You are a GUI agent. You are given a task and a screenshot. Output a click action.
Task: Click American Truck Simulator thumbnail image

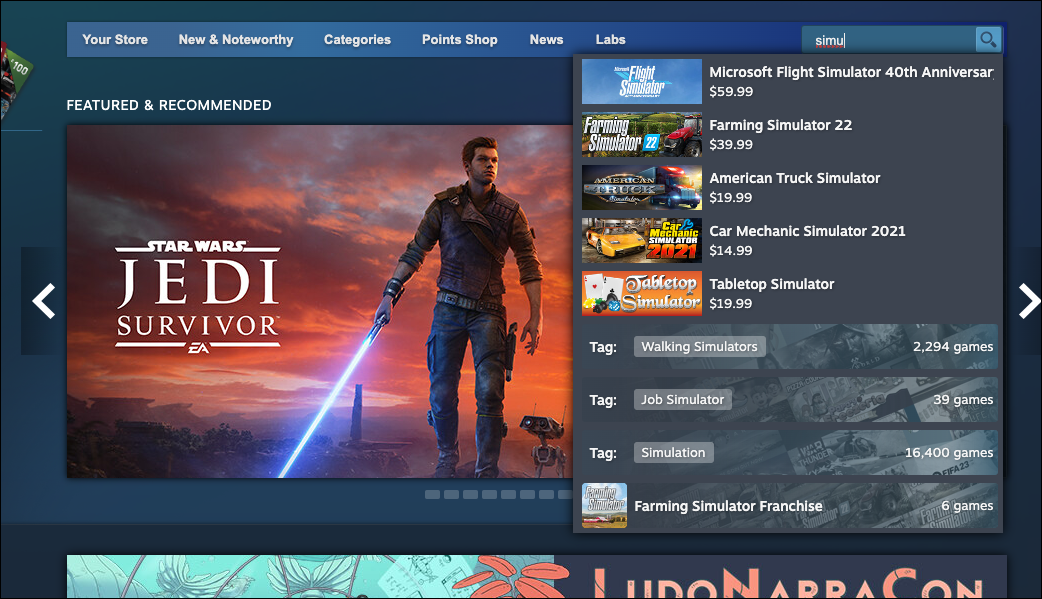(642, 187)
